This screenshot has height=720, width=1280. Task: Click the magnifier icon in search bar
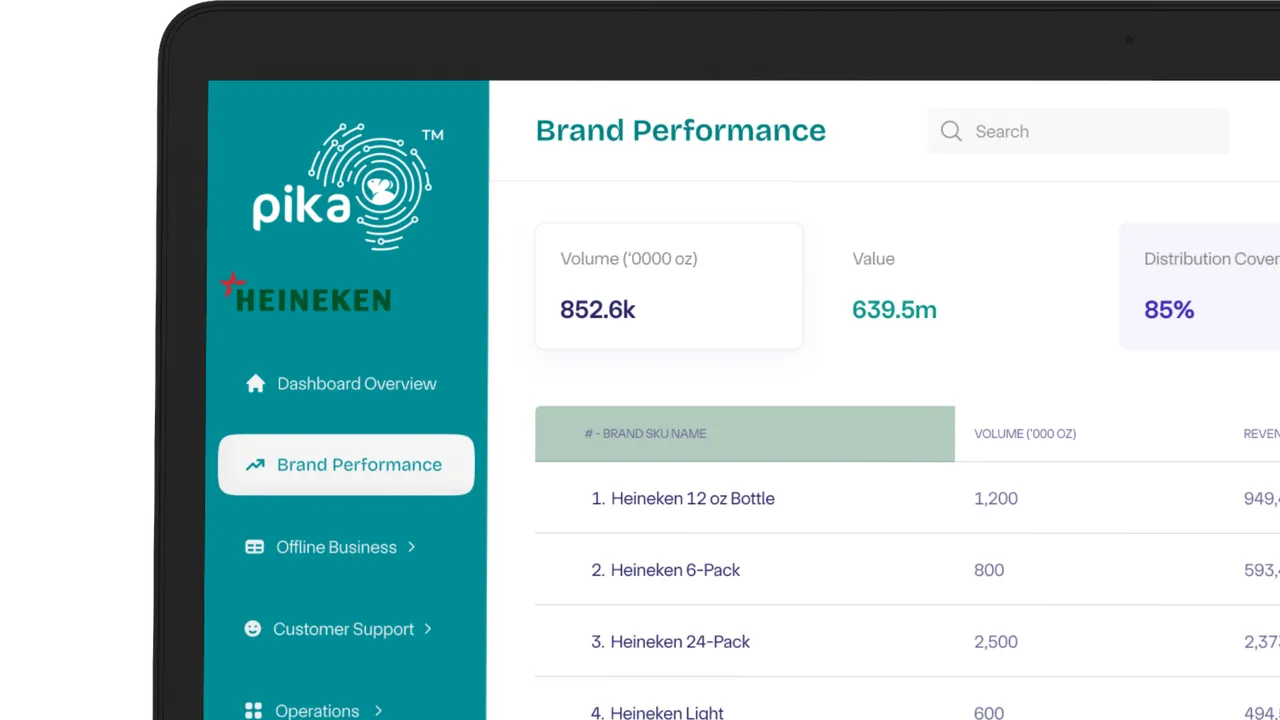[951, 131]
